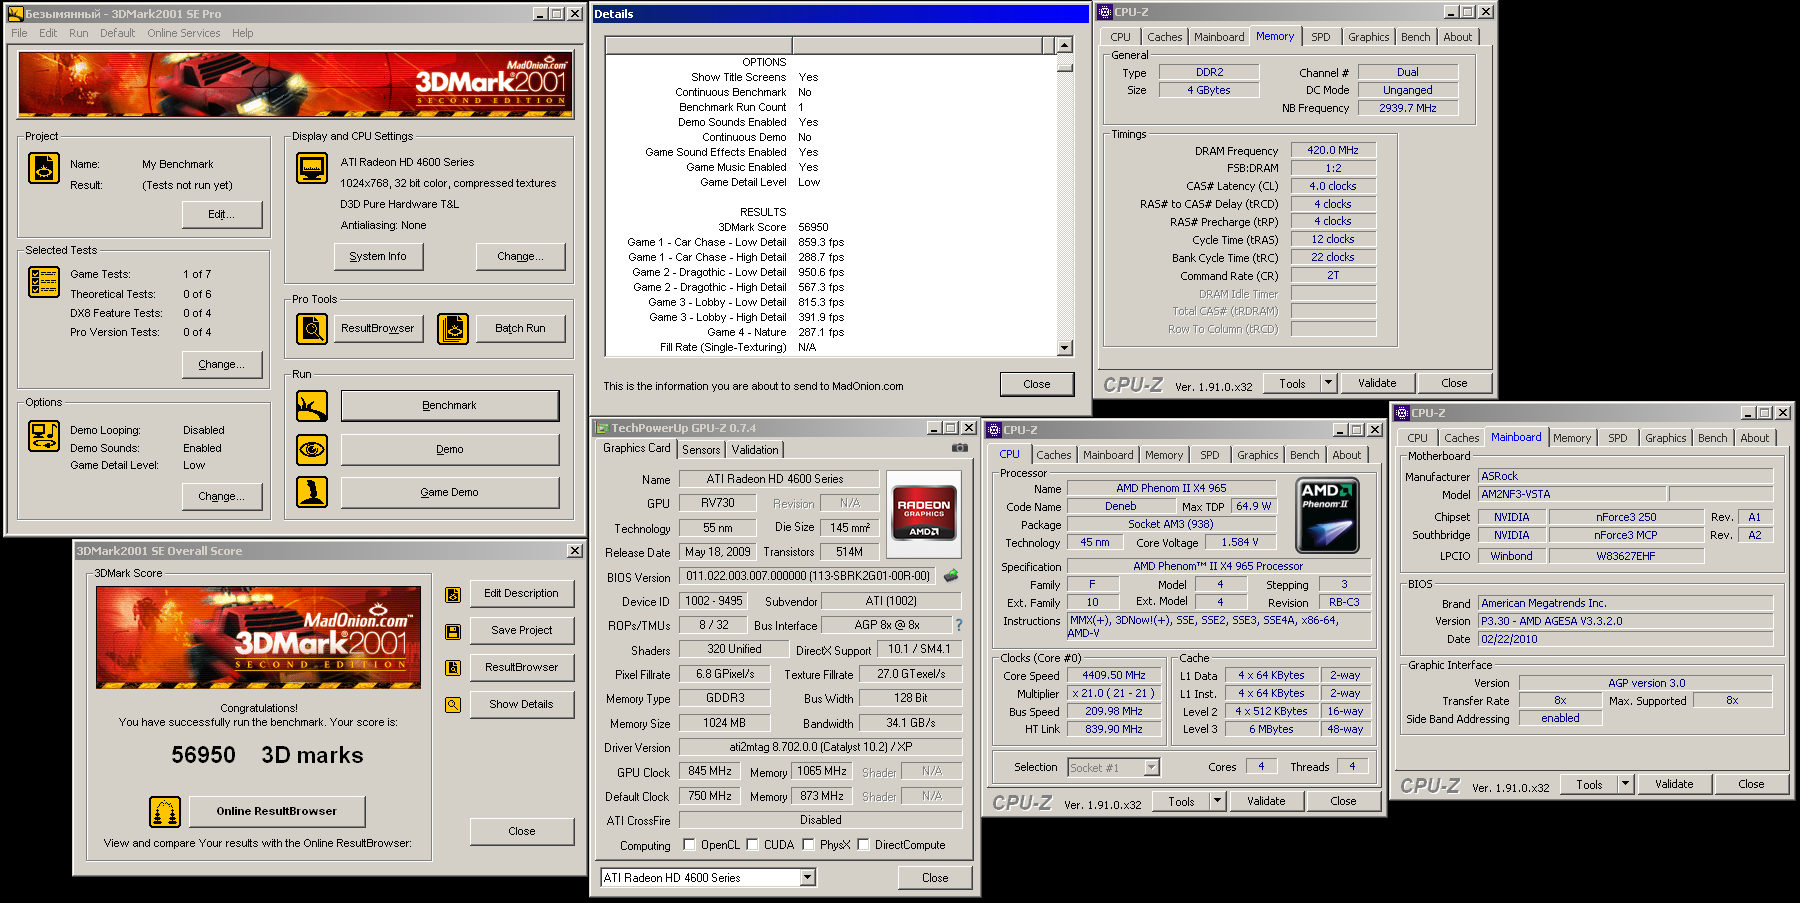Toggle the PhysX checkbox in GPU-Z
1800x903 pixels.
point(808,845)
